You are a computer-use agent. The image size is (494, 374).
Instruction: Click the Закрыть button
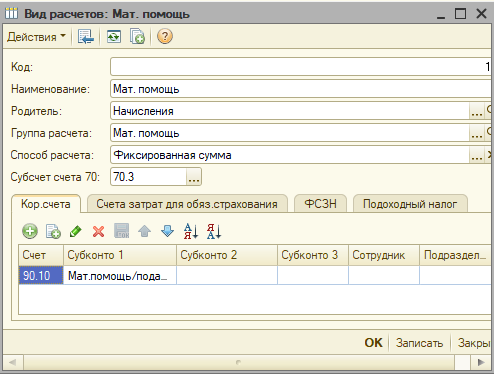473,343
